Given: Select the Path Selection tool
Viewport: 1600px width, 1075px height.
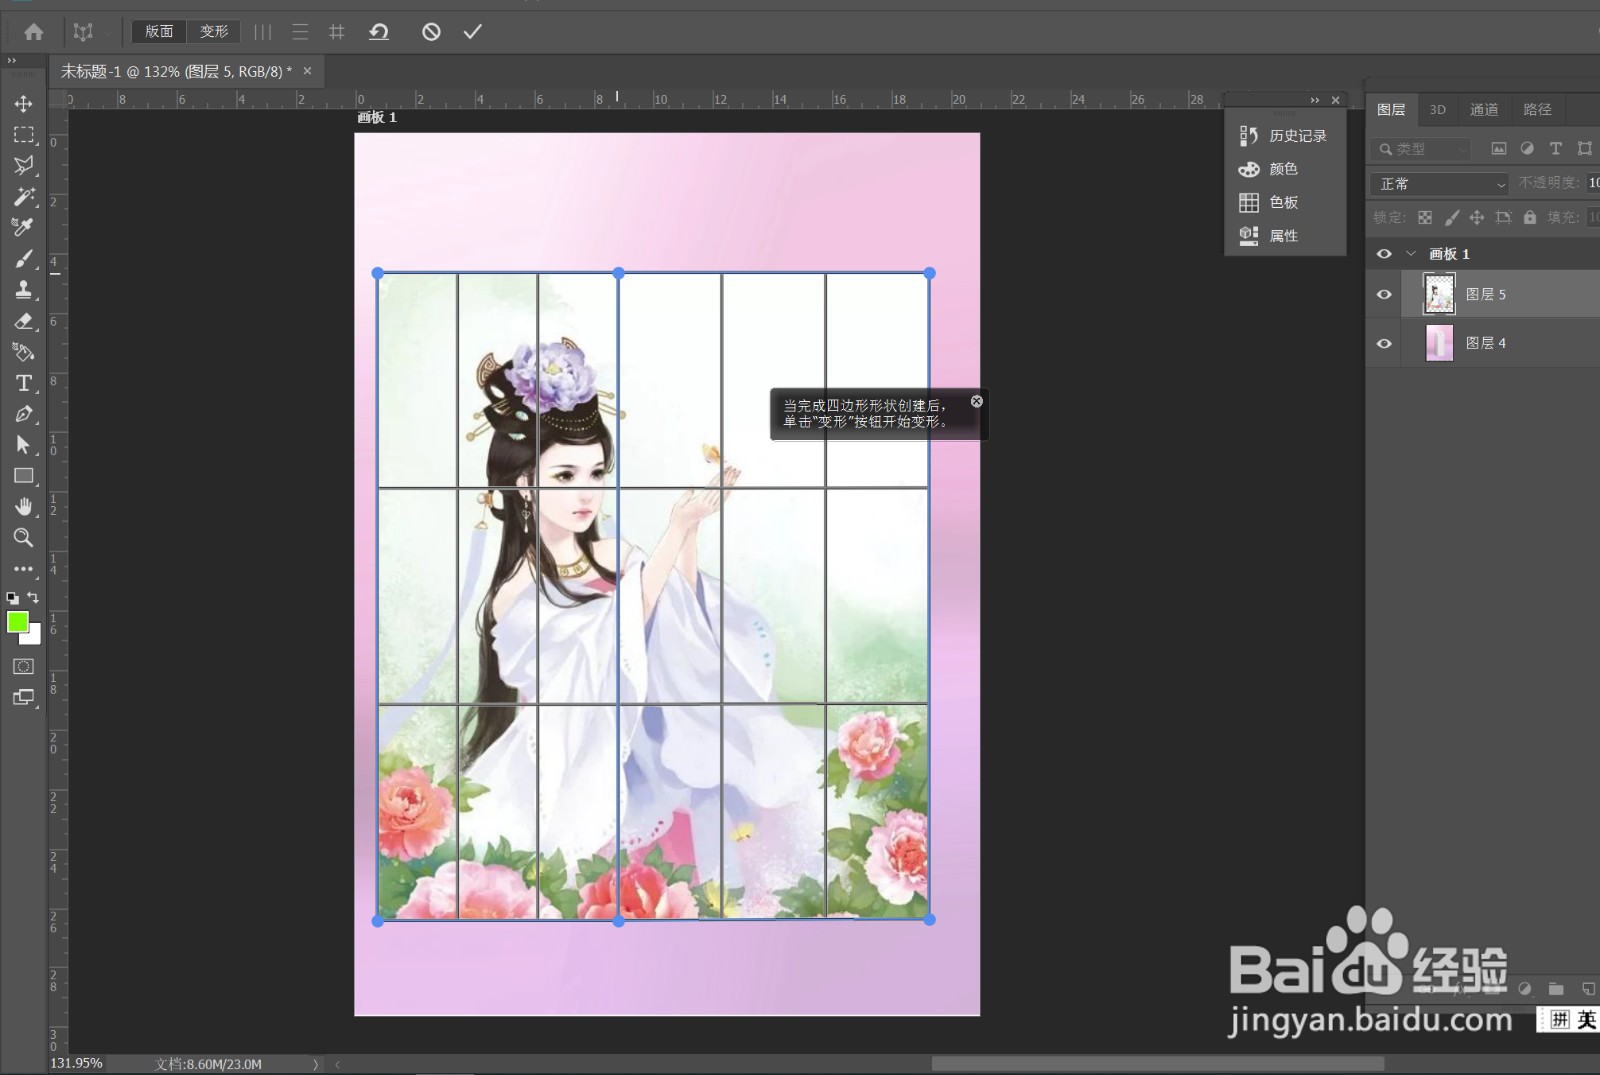Looking at the screenshot, I should pyautogui.click(x=24, y=445).
